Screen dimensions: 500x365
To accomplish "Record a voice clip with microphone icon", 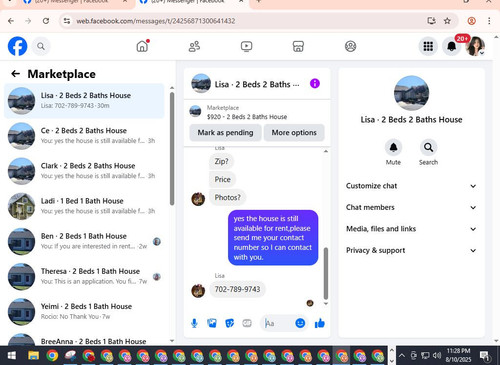I will pyautogui.click(x=194, y=323).
